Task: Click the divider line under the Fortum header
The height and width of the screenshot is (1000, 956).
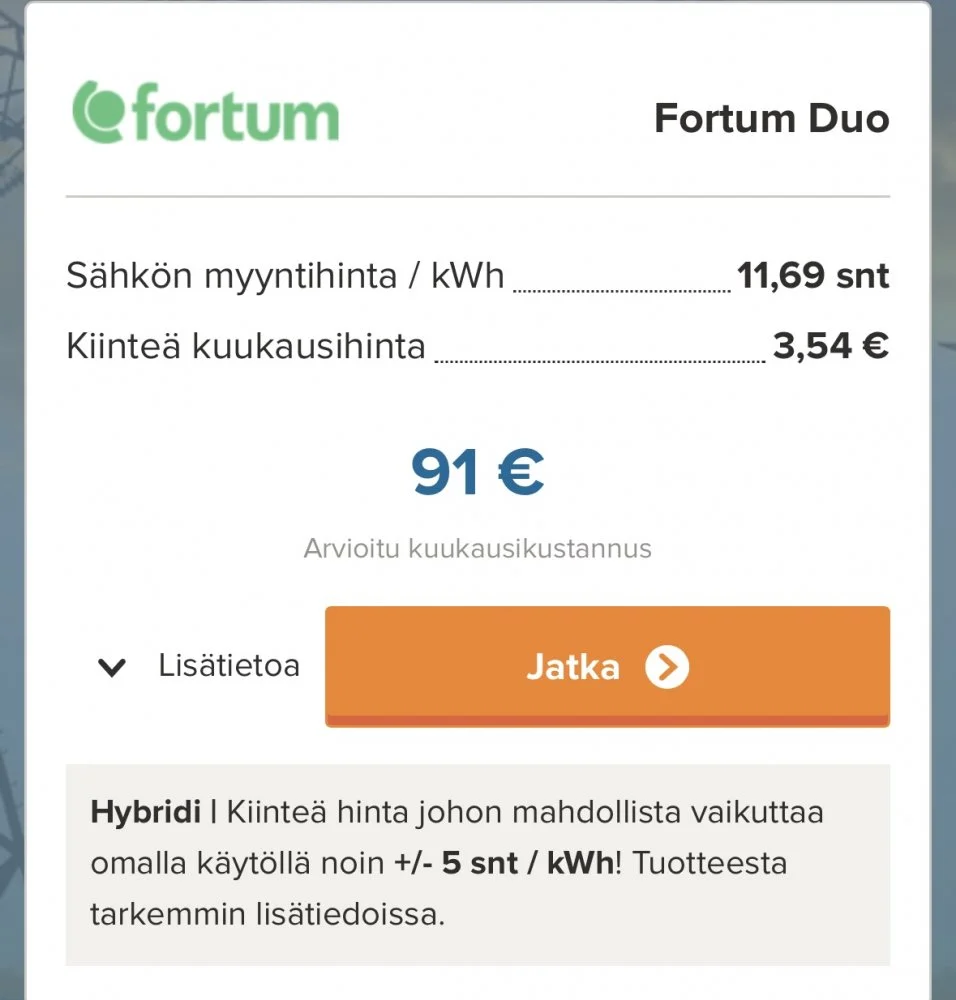Action: (477, 197)
